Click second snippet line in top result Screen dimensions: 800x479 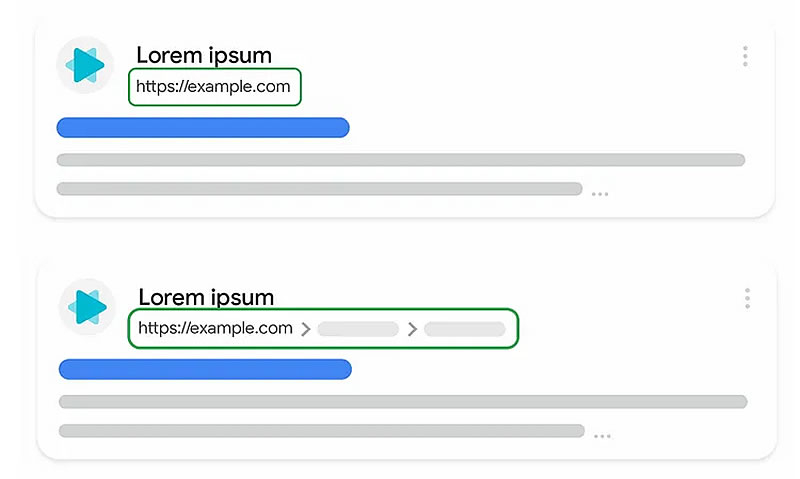pyautogui.click(x=320, y=189)
